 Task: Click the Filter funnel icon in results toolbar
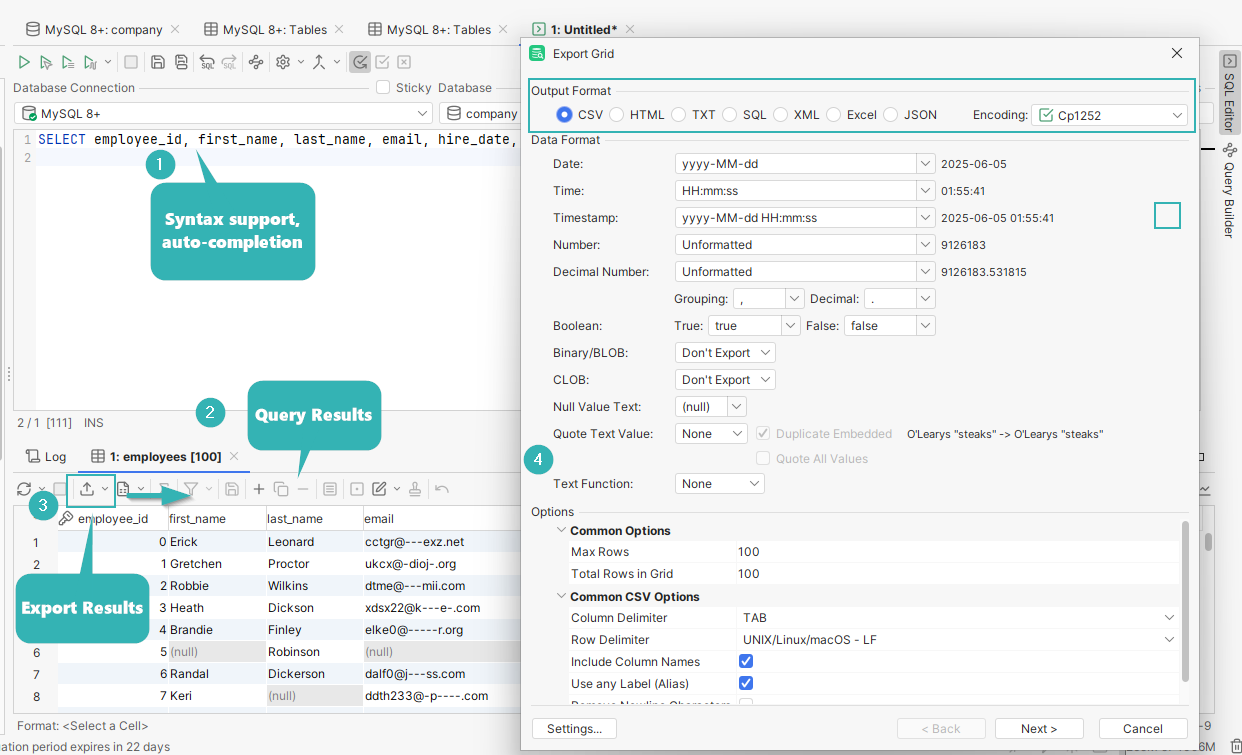point(190,489)
